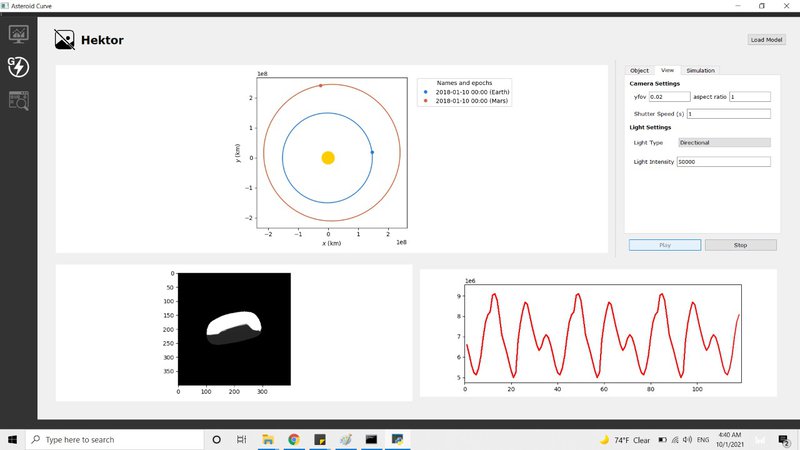The height and width of the screenshot is (450, 800).
Task: Open the Light Type Directional dropdown
Action: [724, 143]
